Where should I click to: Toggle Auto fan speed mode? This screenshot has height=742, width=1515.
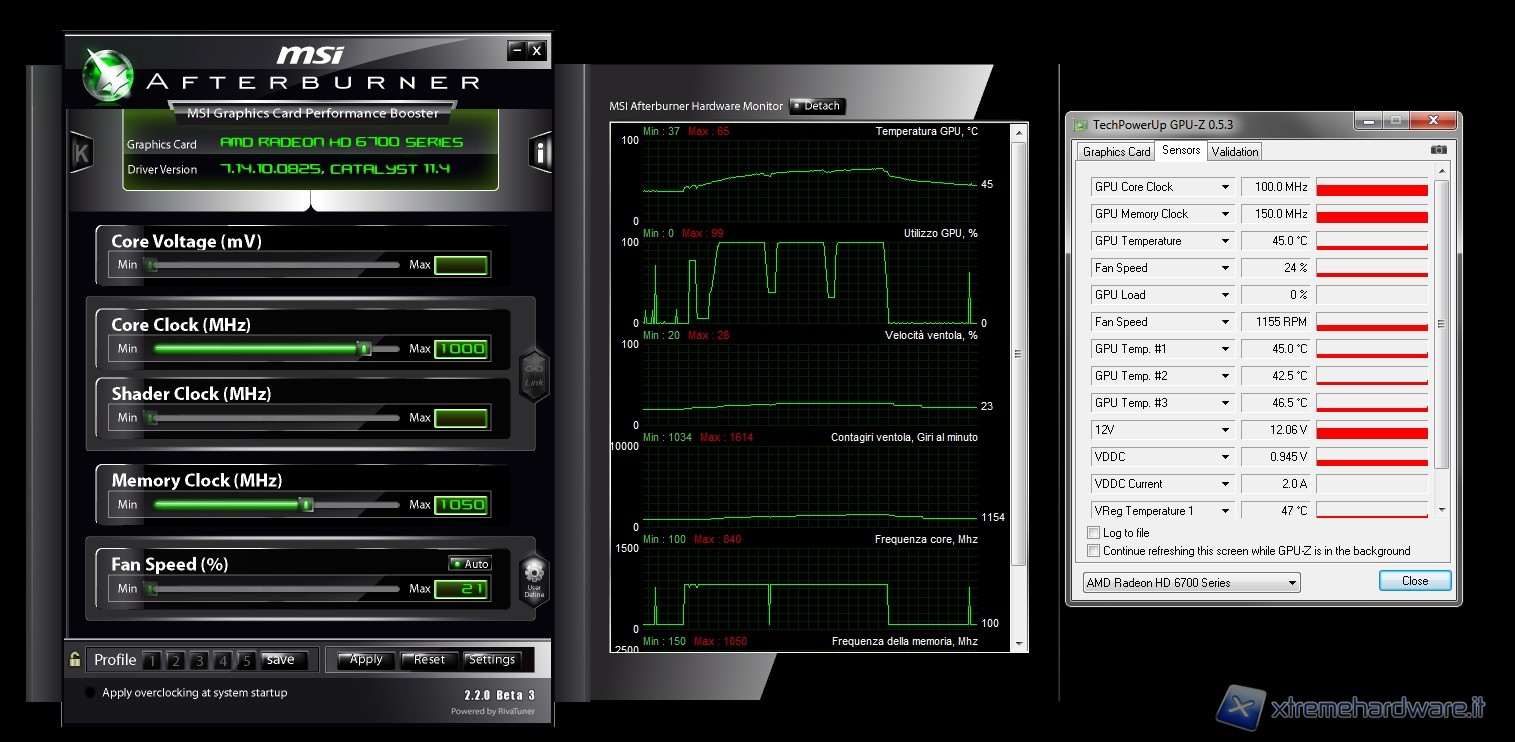(470, 564)
